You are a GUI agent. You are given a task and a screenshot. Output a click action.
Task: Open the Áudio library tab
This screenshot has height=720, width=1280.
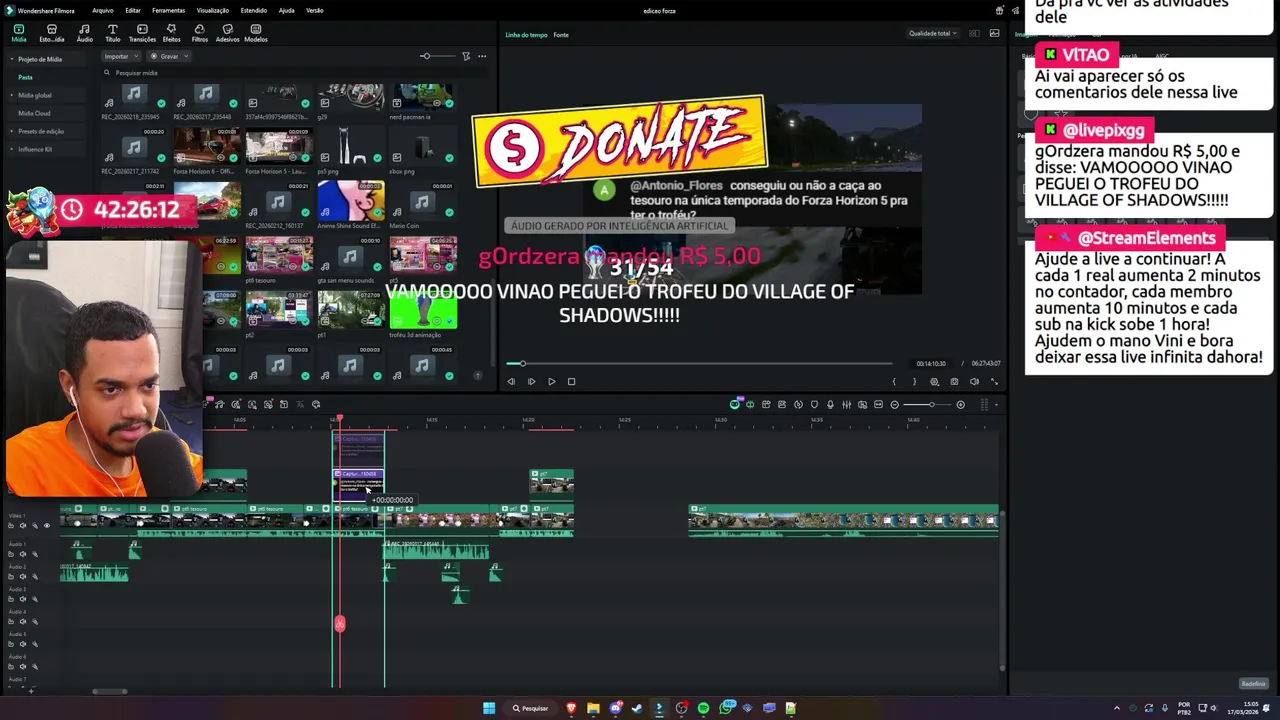85,33
